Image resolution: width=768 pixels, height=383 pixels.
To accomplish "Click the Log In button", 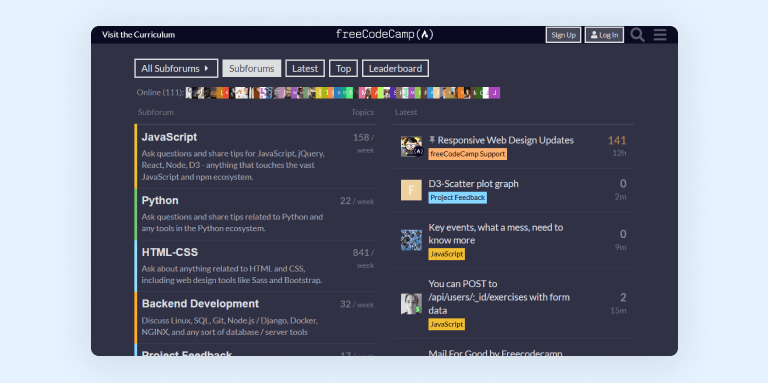I will [604, 35].
